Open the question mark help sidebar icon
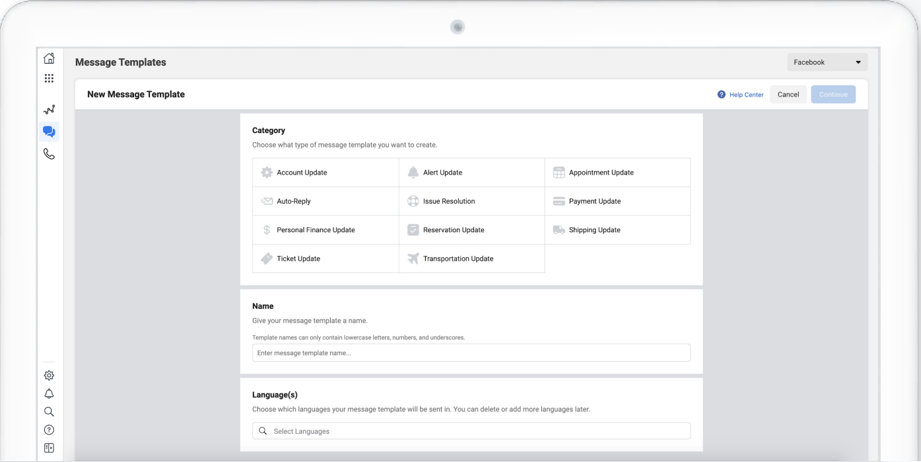Viewport: 921px width, 462px height. point(49,430)
